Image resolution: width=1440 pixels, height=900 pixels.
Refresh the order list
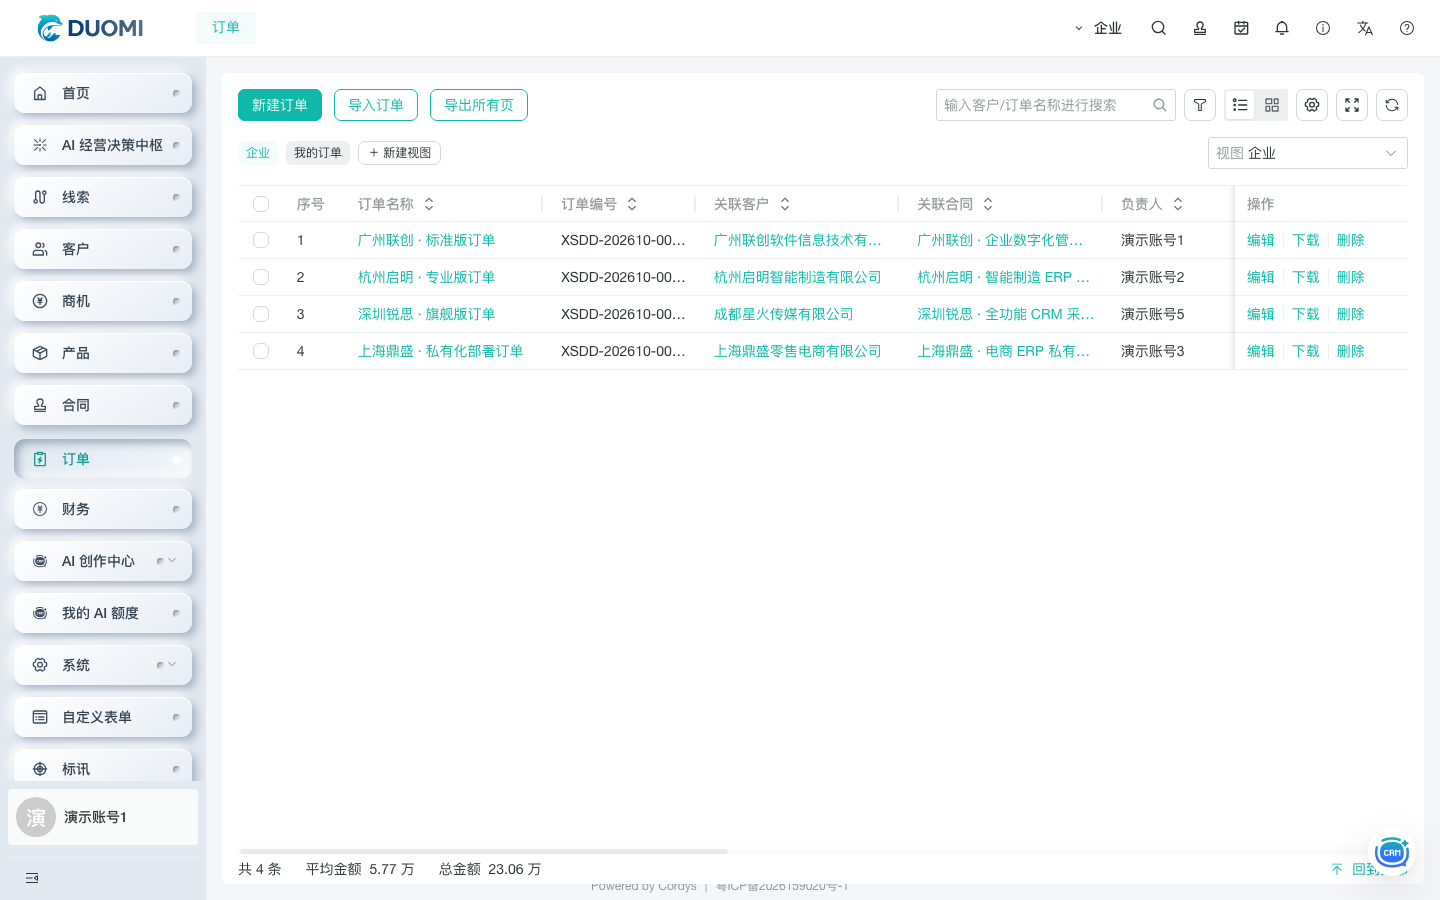(x=1392, y=105)
